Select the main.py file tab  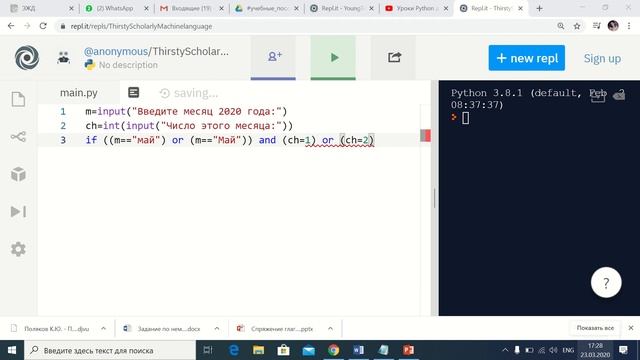coord(79,93)
